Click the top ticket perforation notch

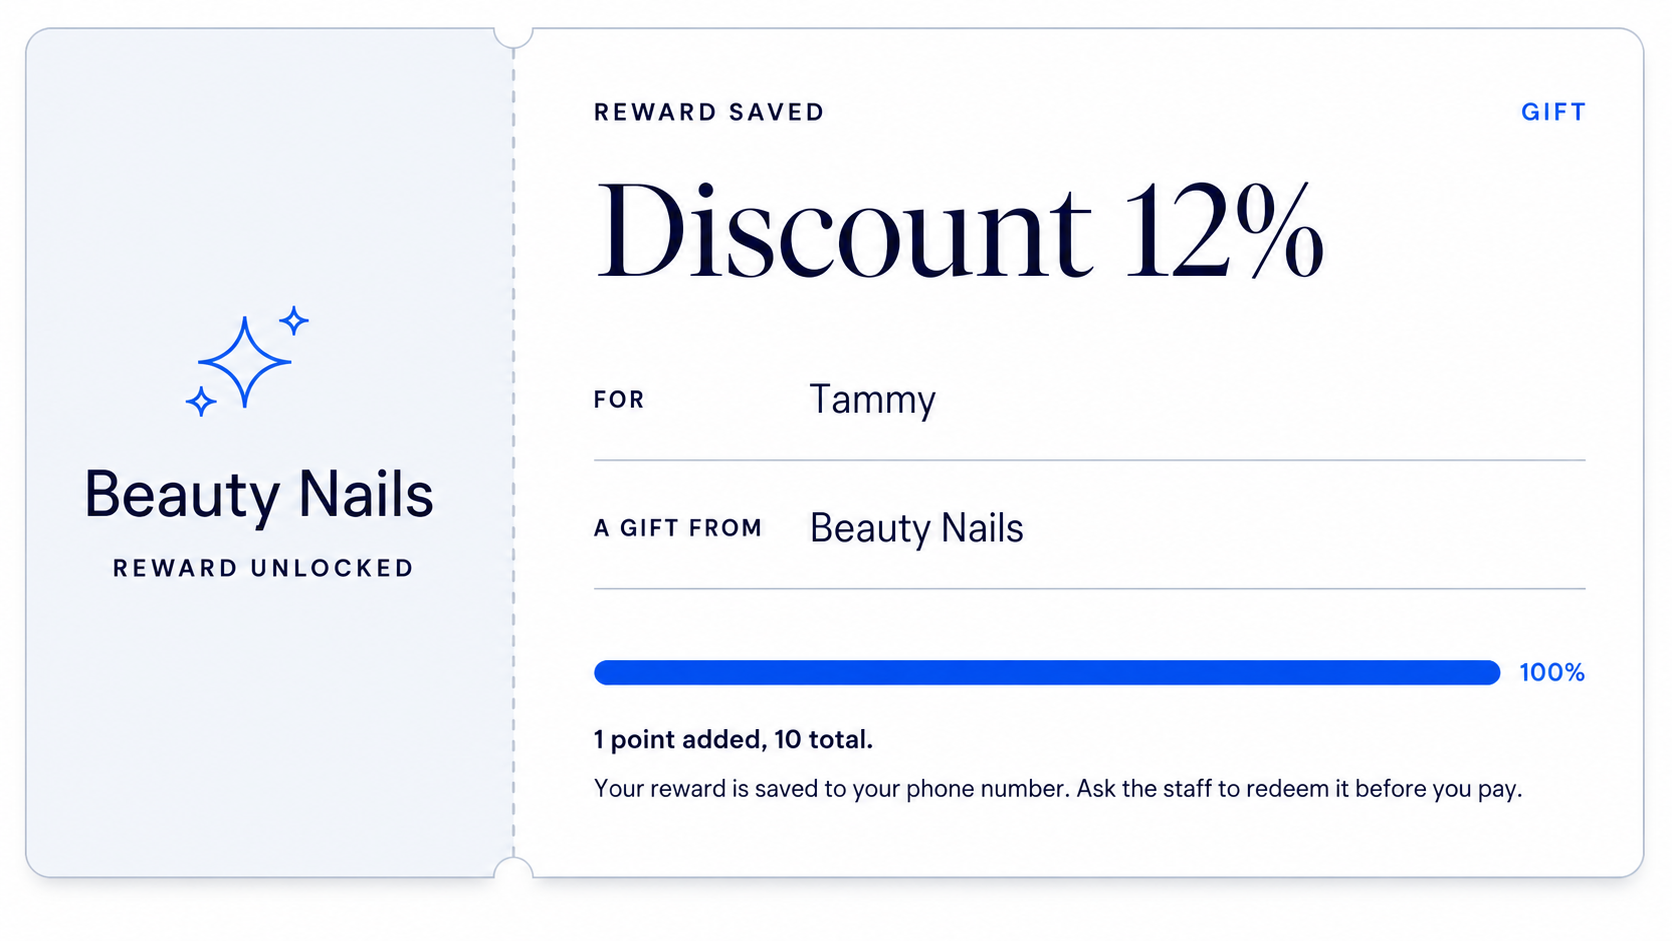coord(513,36)
